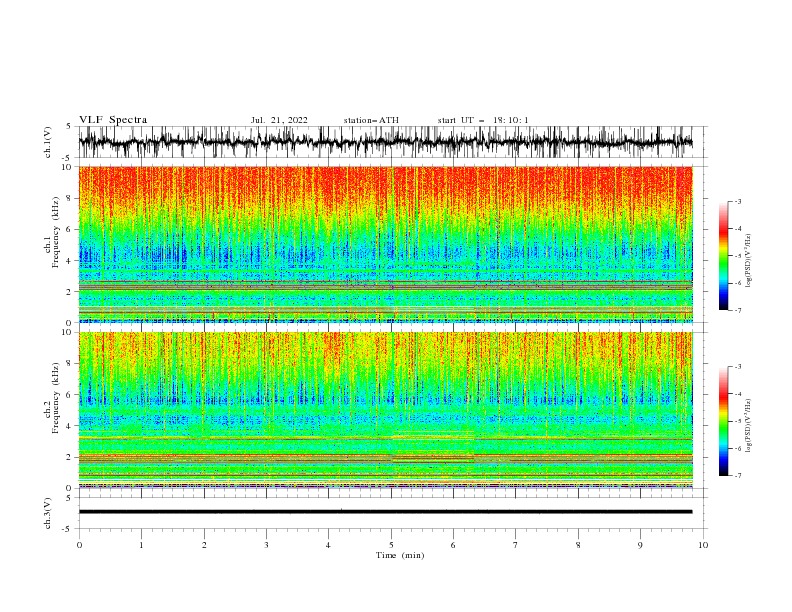Click the upper color scale bar beside ch.1

723,256
